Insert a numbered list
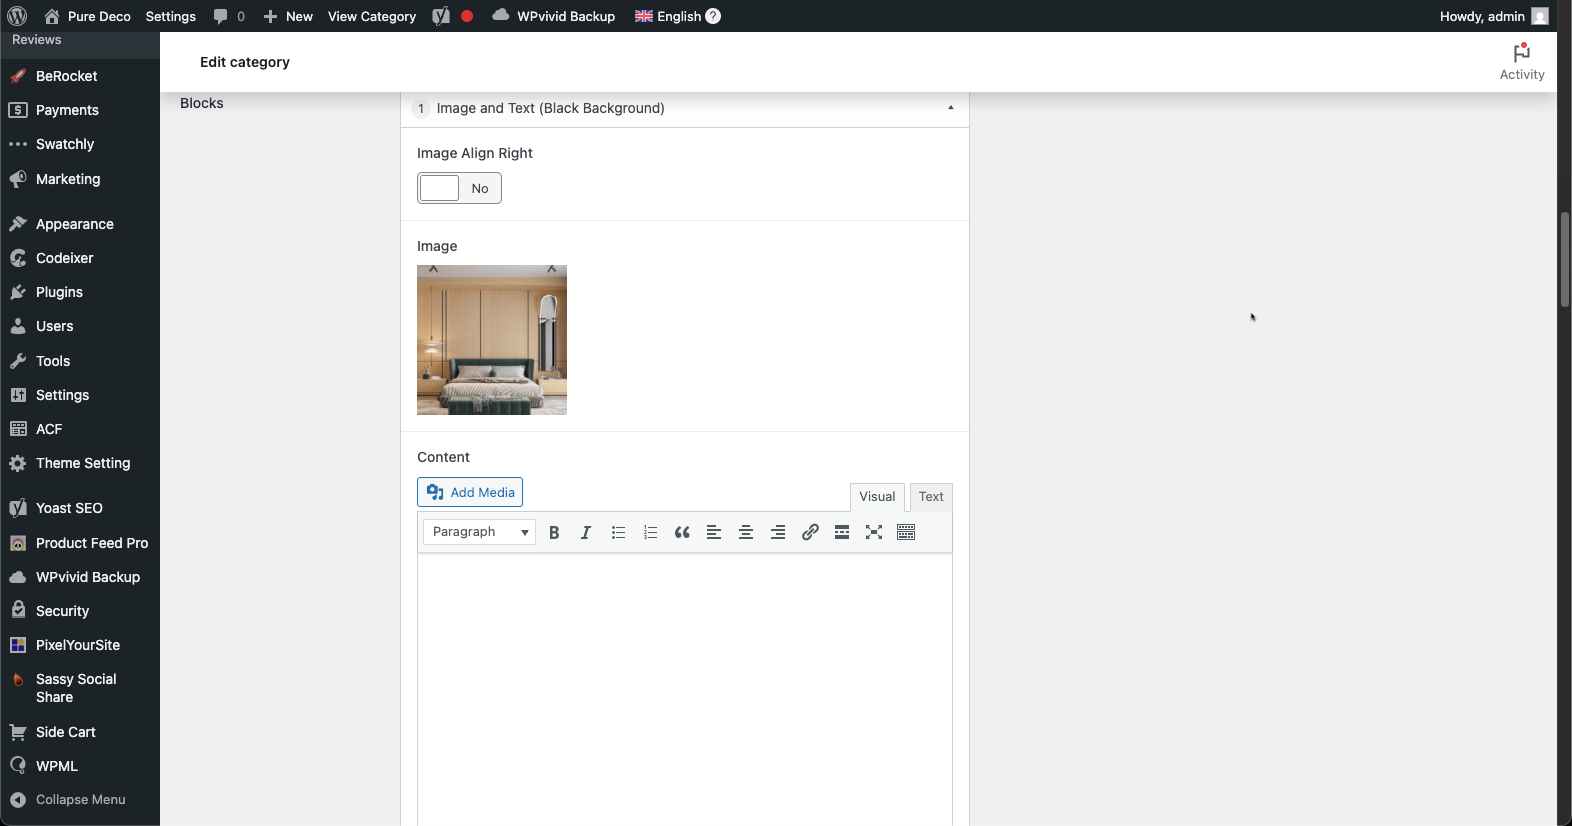1572x826 pixels. point(650,533)
